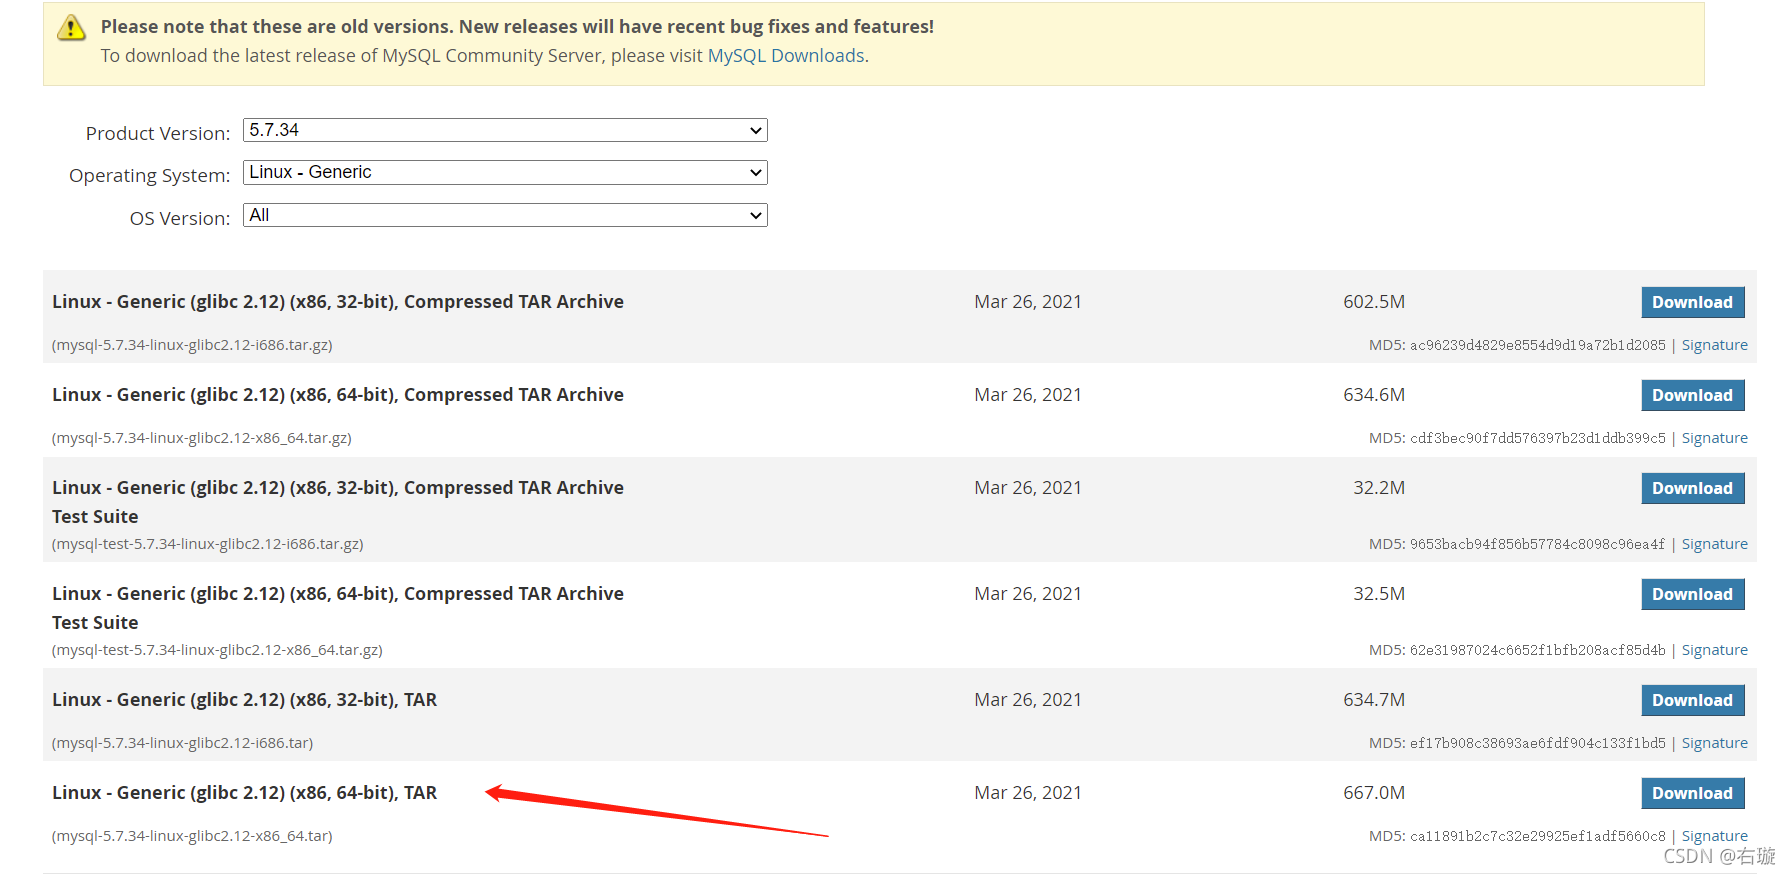Click the Operating System label
This screenshot has width=1791, height=874.
(150, 176)
